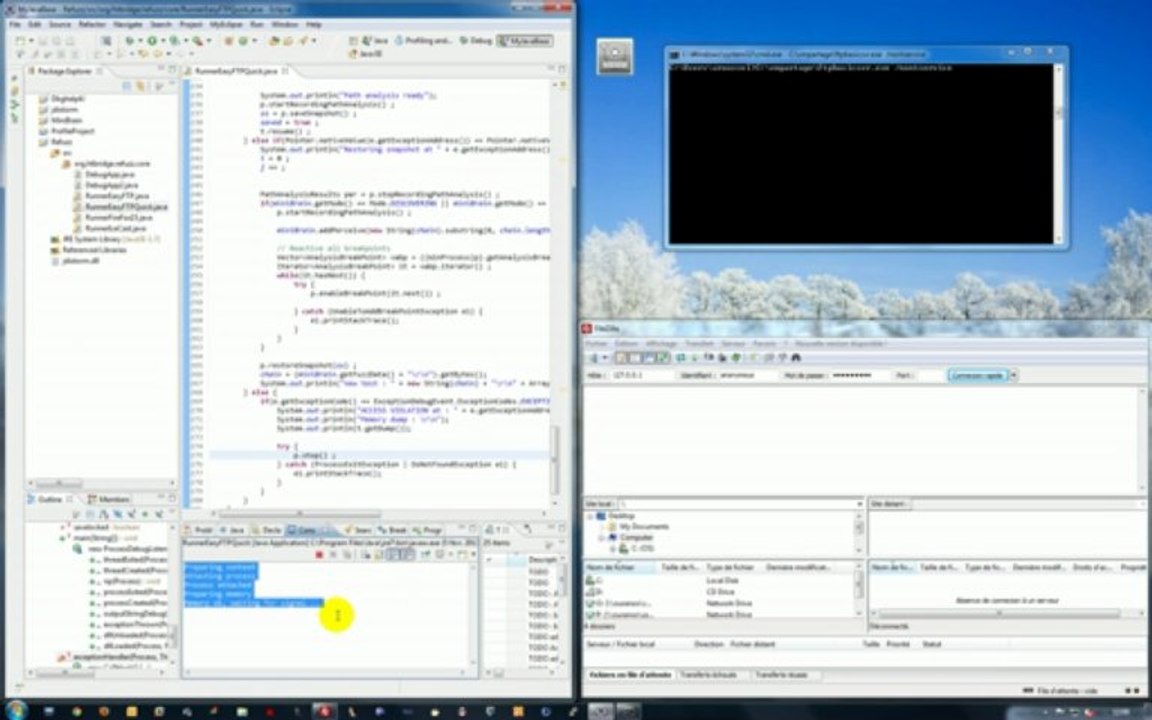
Task: Click the command prompt window's black area
Action: click(x=861, y=154)
